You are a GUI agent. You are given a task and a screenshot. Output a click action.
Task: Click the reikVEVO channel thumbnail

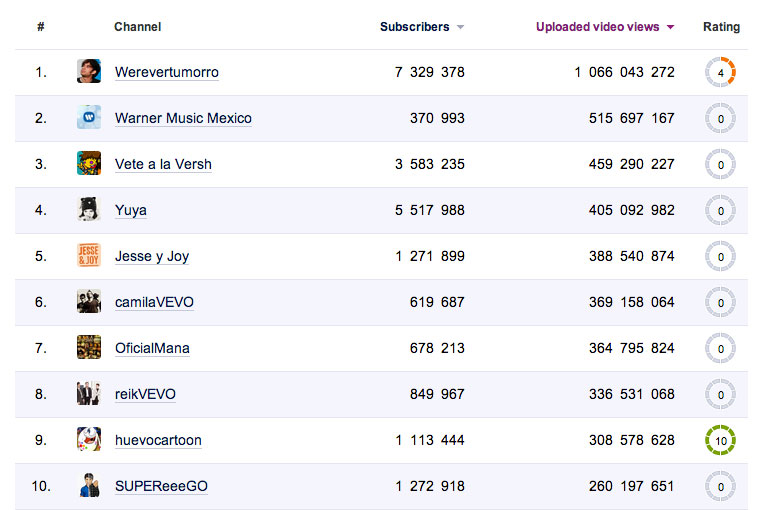click(89, 393)
